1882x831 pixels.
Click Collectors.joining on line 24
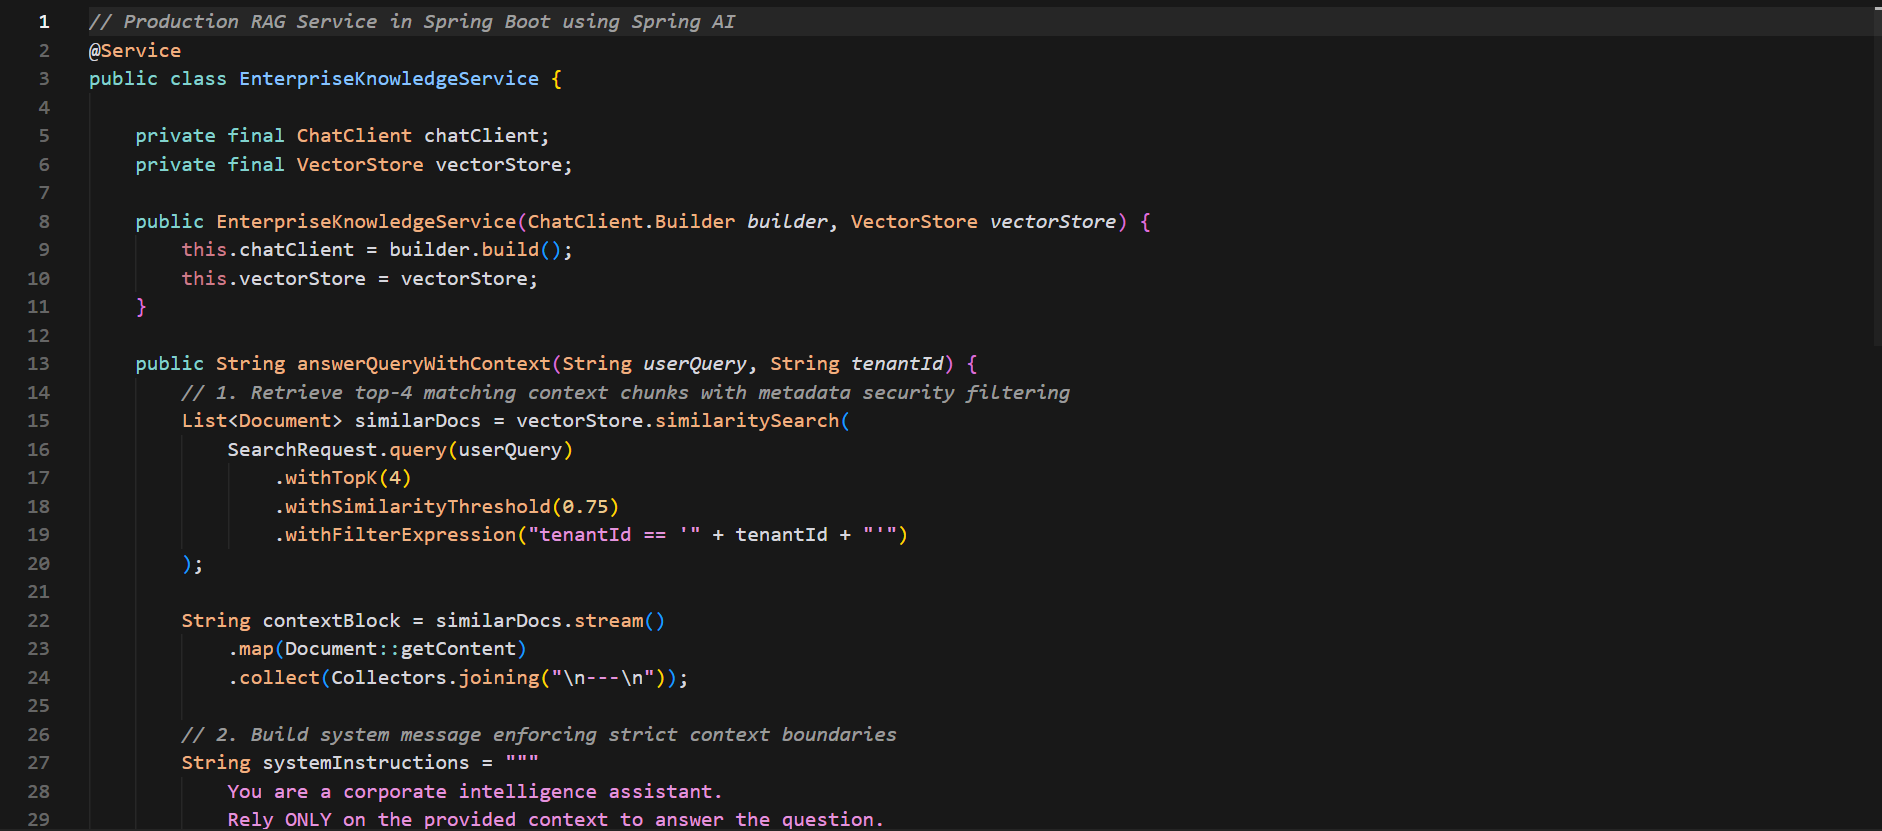(435, 678)
